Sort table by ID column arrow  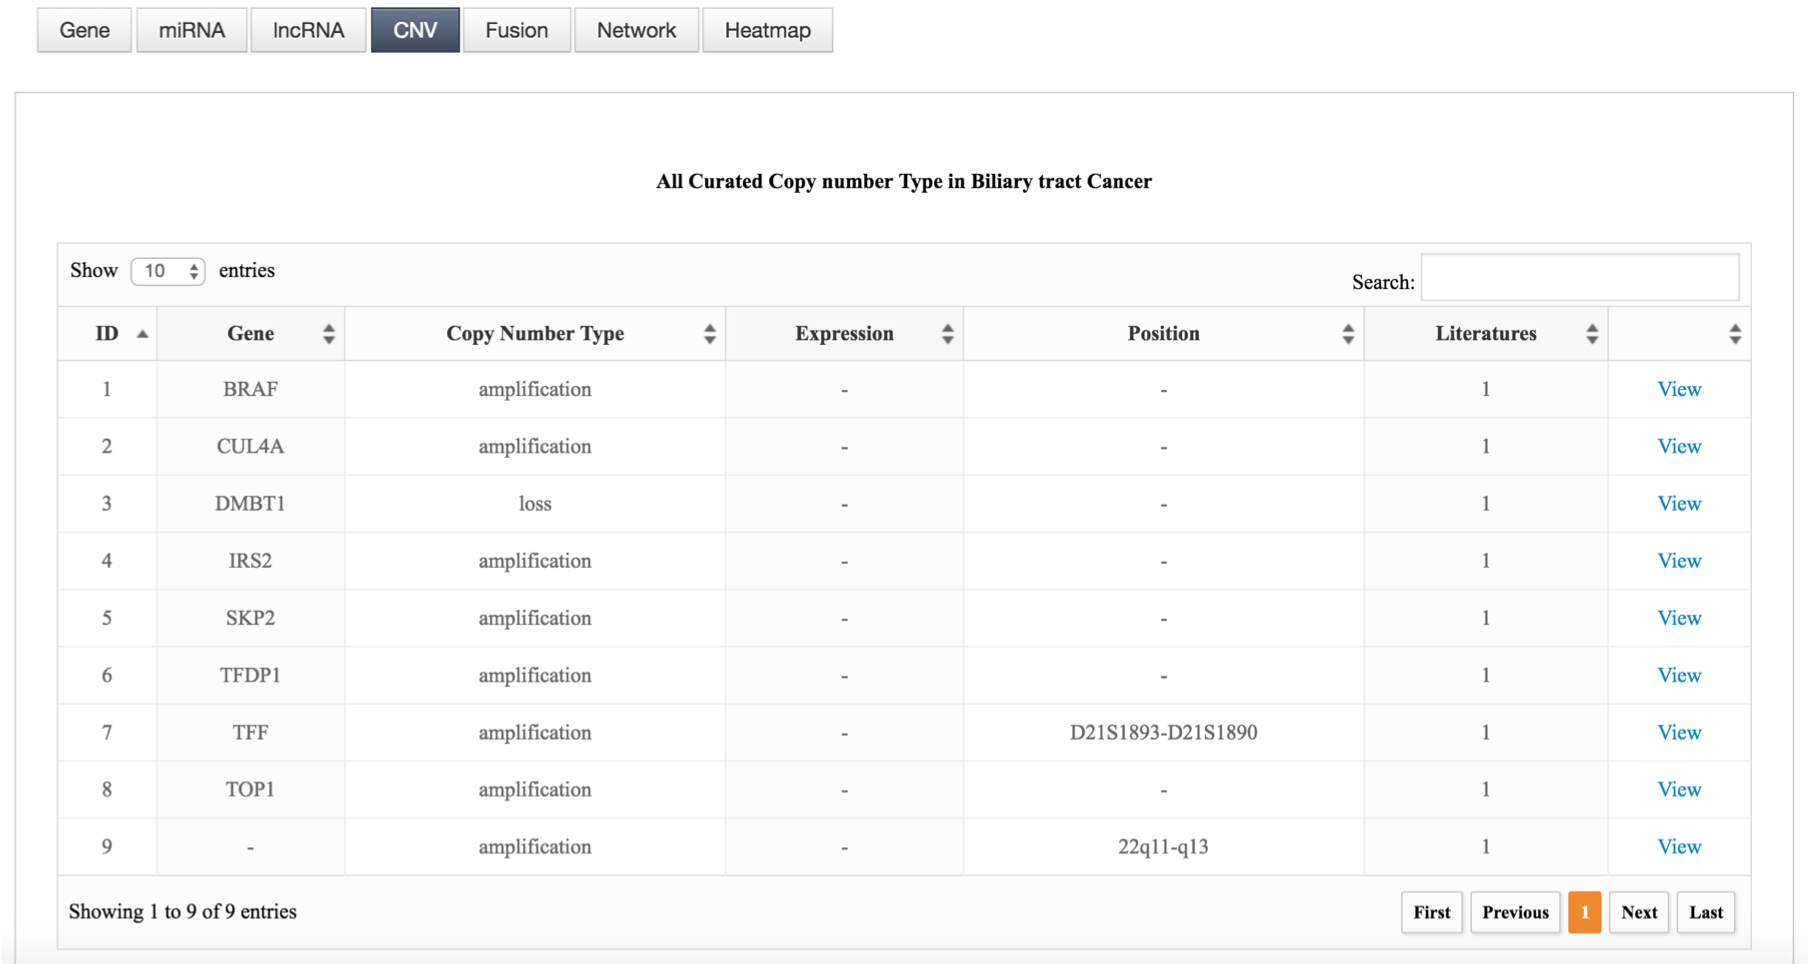(x=142, y=334)
